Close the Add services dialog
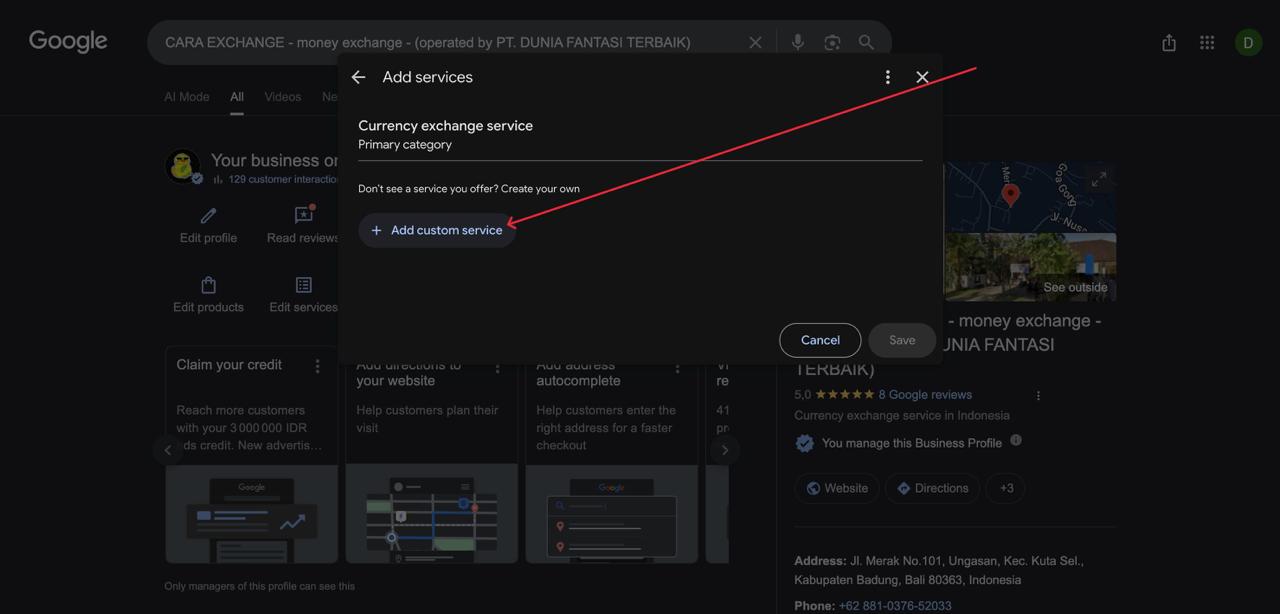 pyautogui.click(x=922, y=77)
